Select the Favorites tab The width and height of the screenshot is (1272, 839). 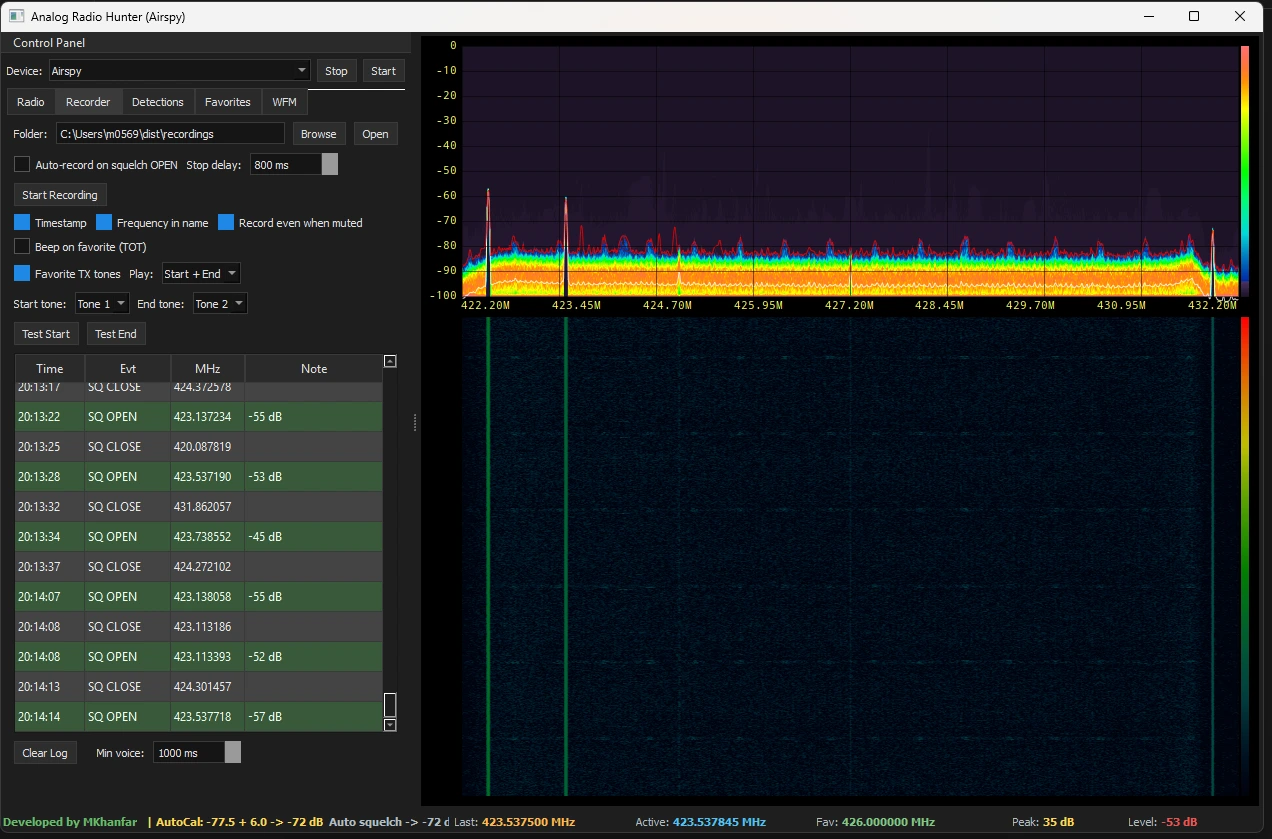coord(227,101)
